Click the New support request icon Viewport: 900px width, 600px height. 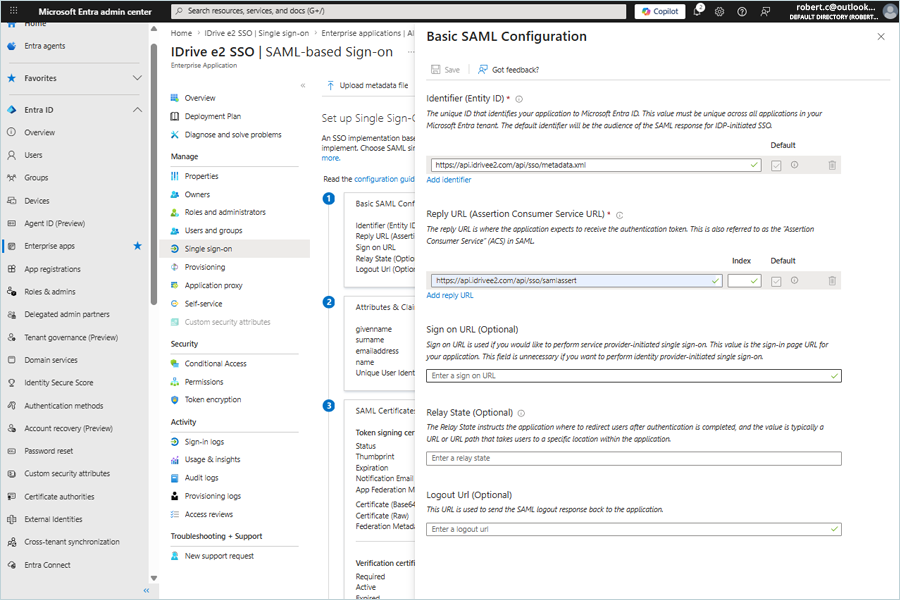[x=174, y=556]
